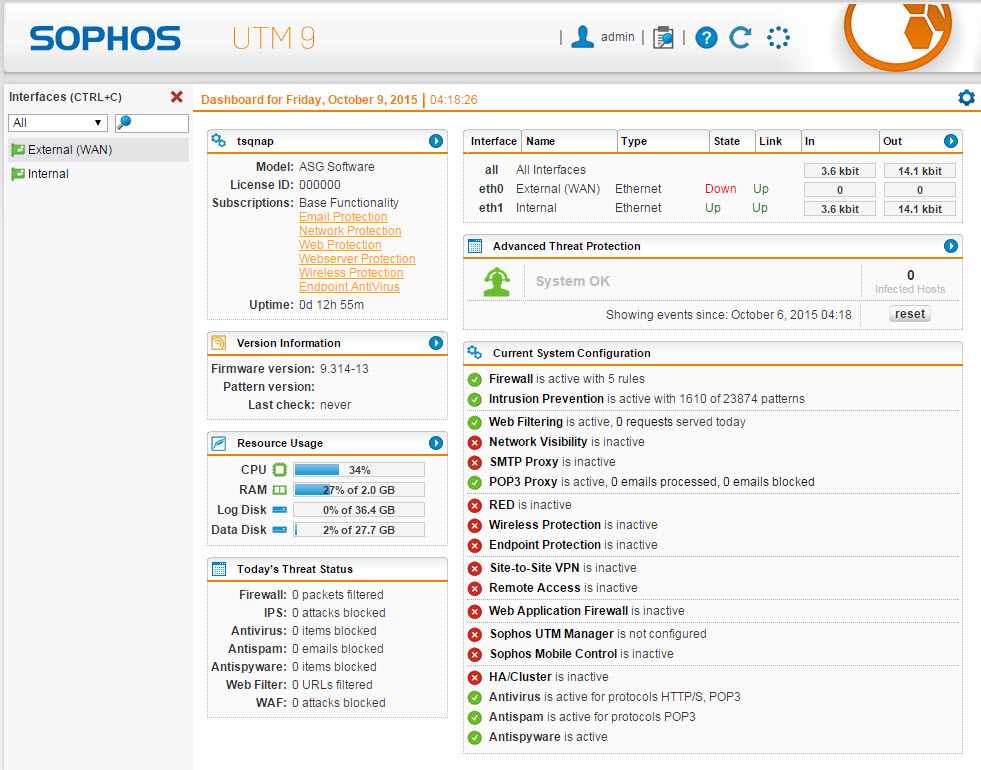This screenshot has height=770, width=981.
Task: Click the Data Disk usage bar
Action: 359,530
